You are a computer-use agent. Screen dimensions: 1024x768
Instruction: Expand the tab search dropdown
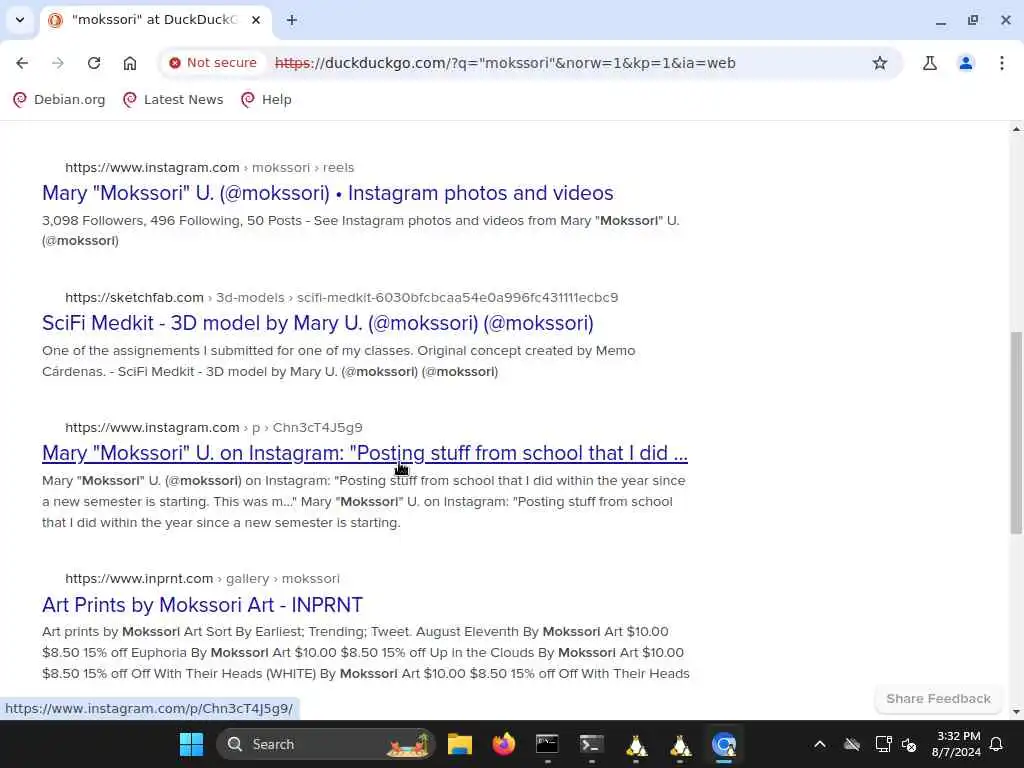(x=20, y=20)
